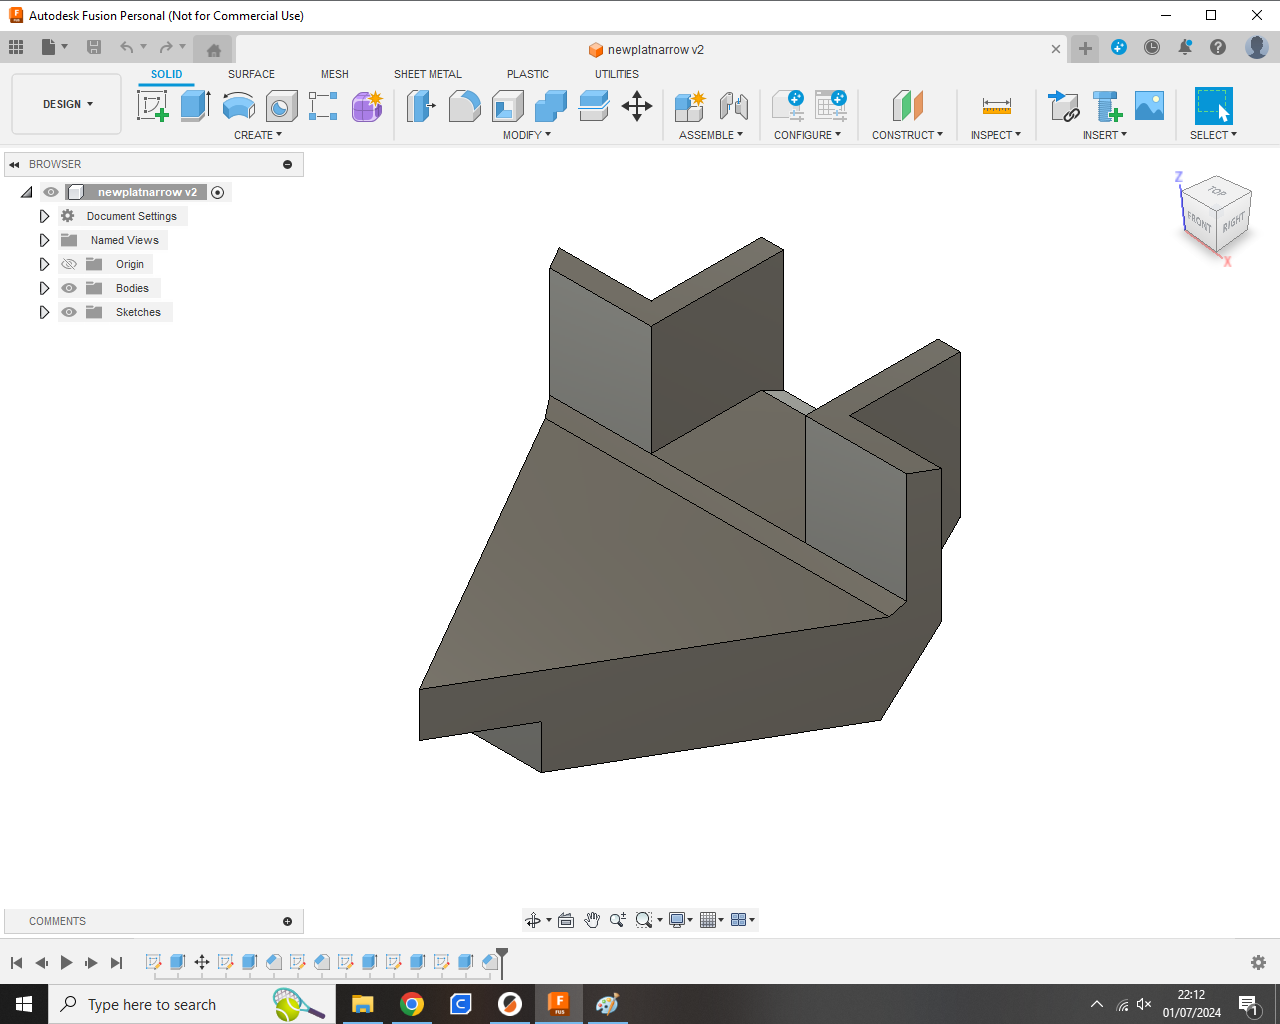Toggle visibility of the Sketches folder
Image resolution: width=1280 pixels, height=1024 pixels.
[69, 312]
